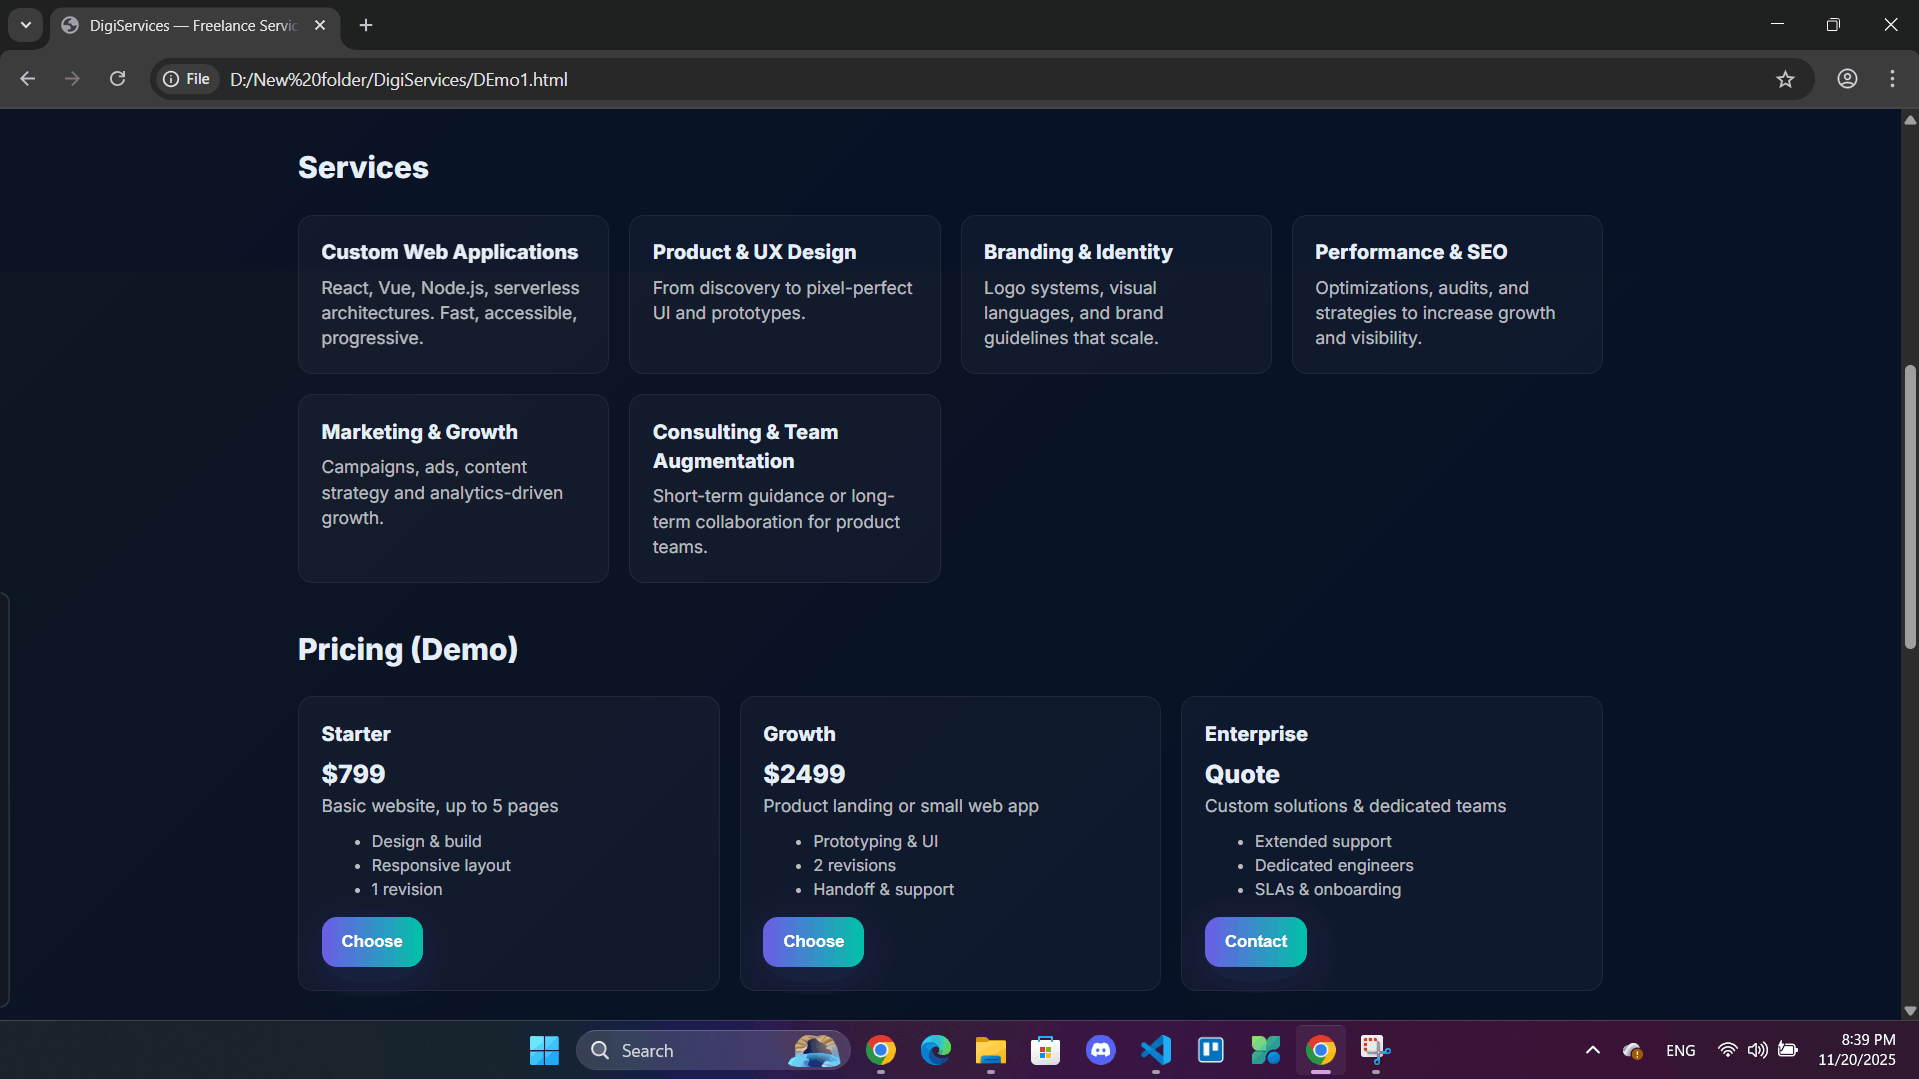Open Visual Studio Code from taskbar

[1156, 1050]
